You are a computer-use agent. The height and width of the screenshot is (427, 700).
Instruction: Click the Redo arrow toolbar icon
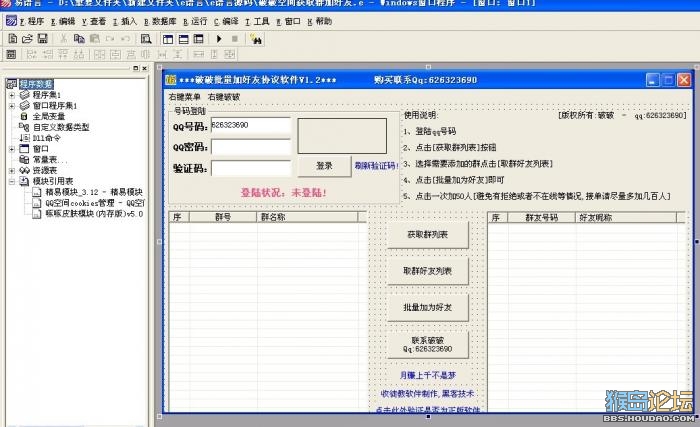click(110, 39)
